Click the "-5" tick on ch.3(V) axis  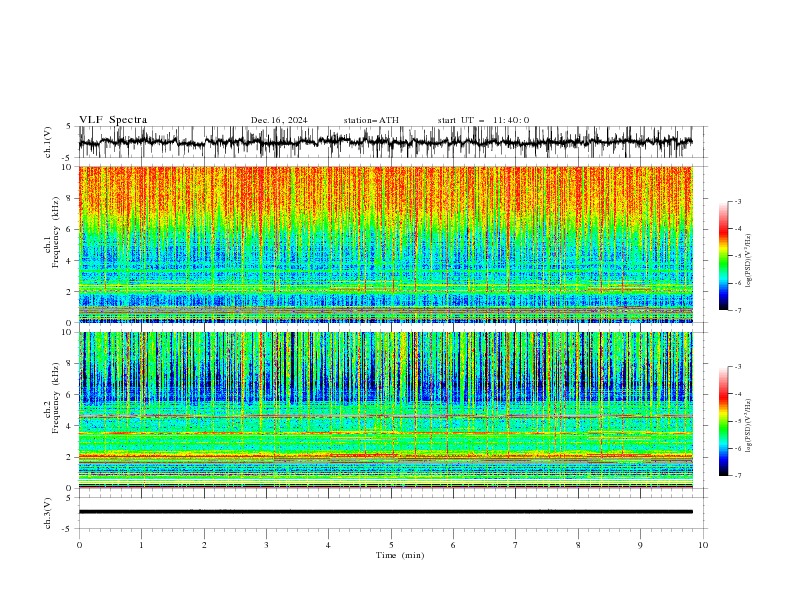pos(67,529)
